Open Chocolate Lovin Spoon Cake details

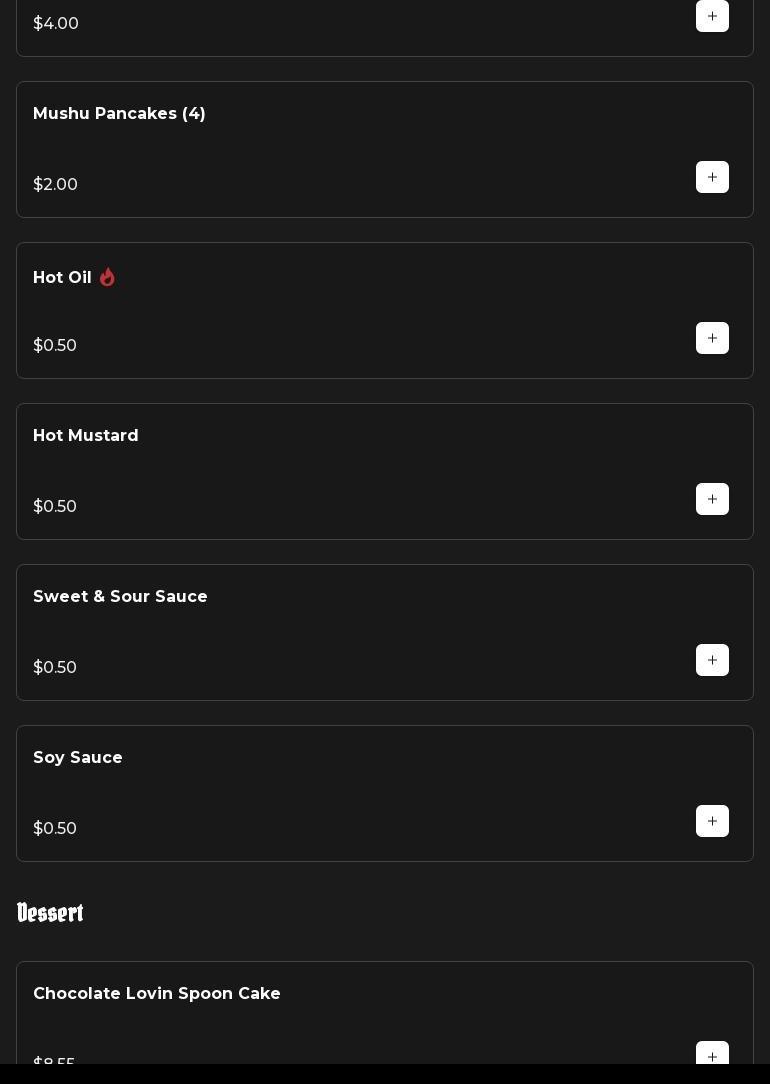(x=157, y=994)
